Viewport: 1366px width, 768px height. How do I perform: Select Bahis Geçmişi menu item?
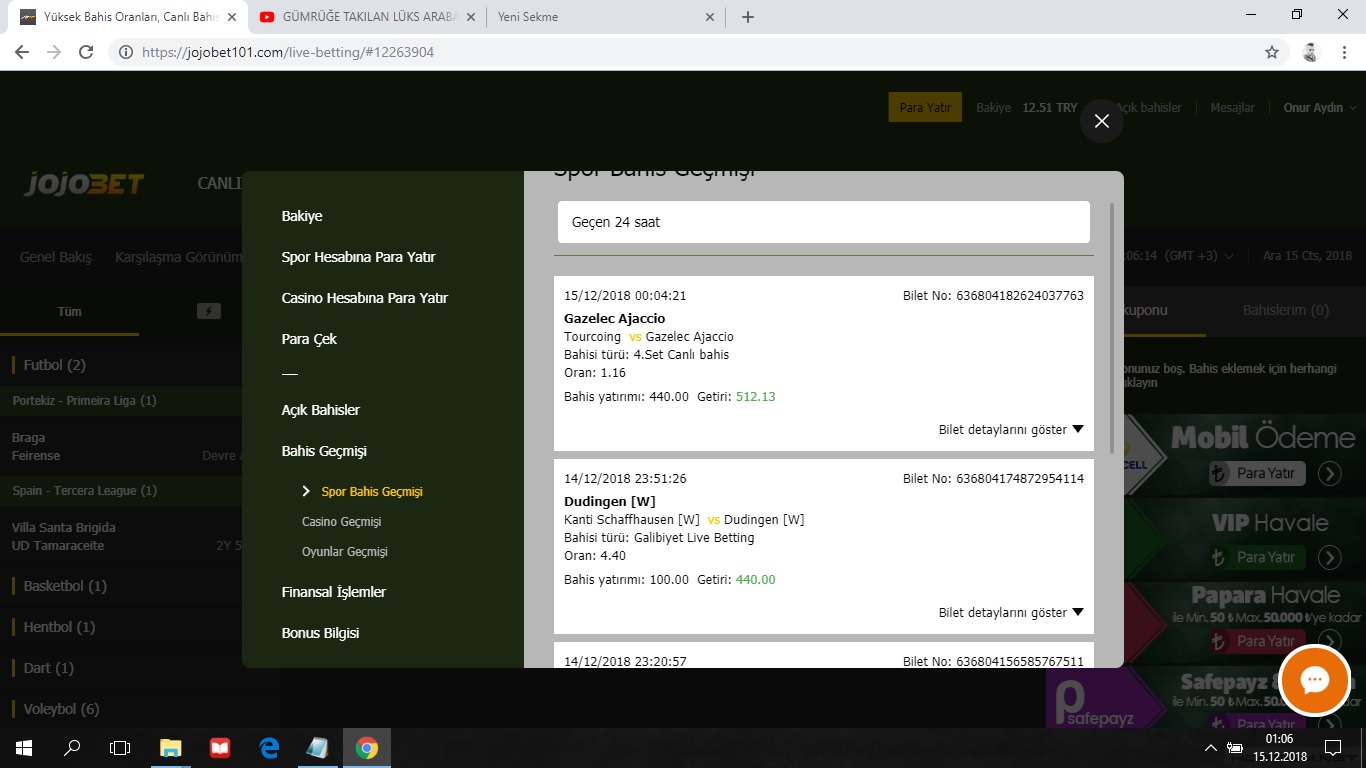coord(324,451)
